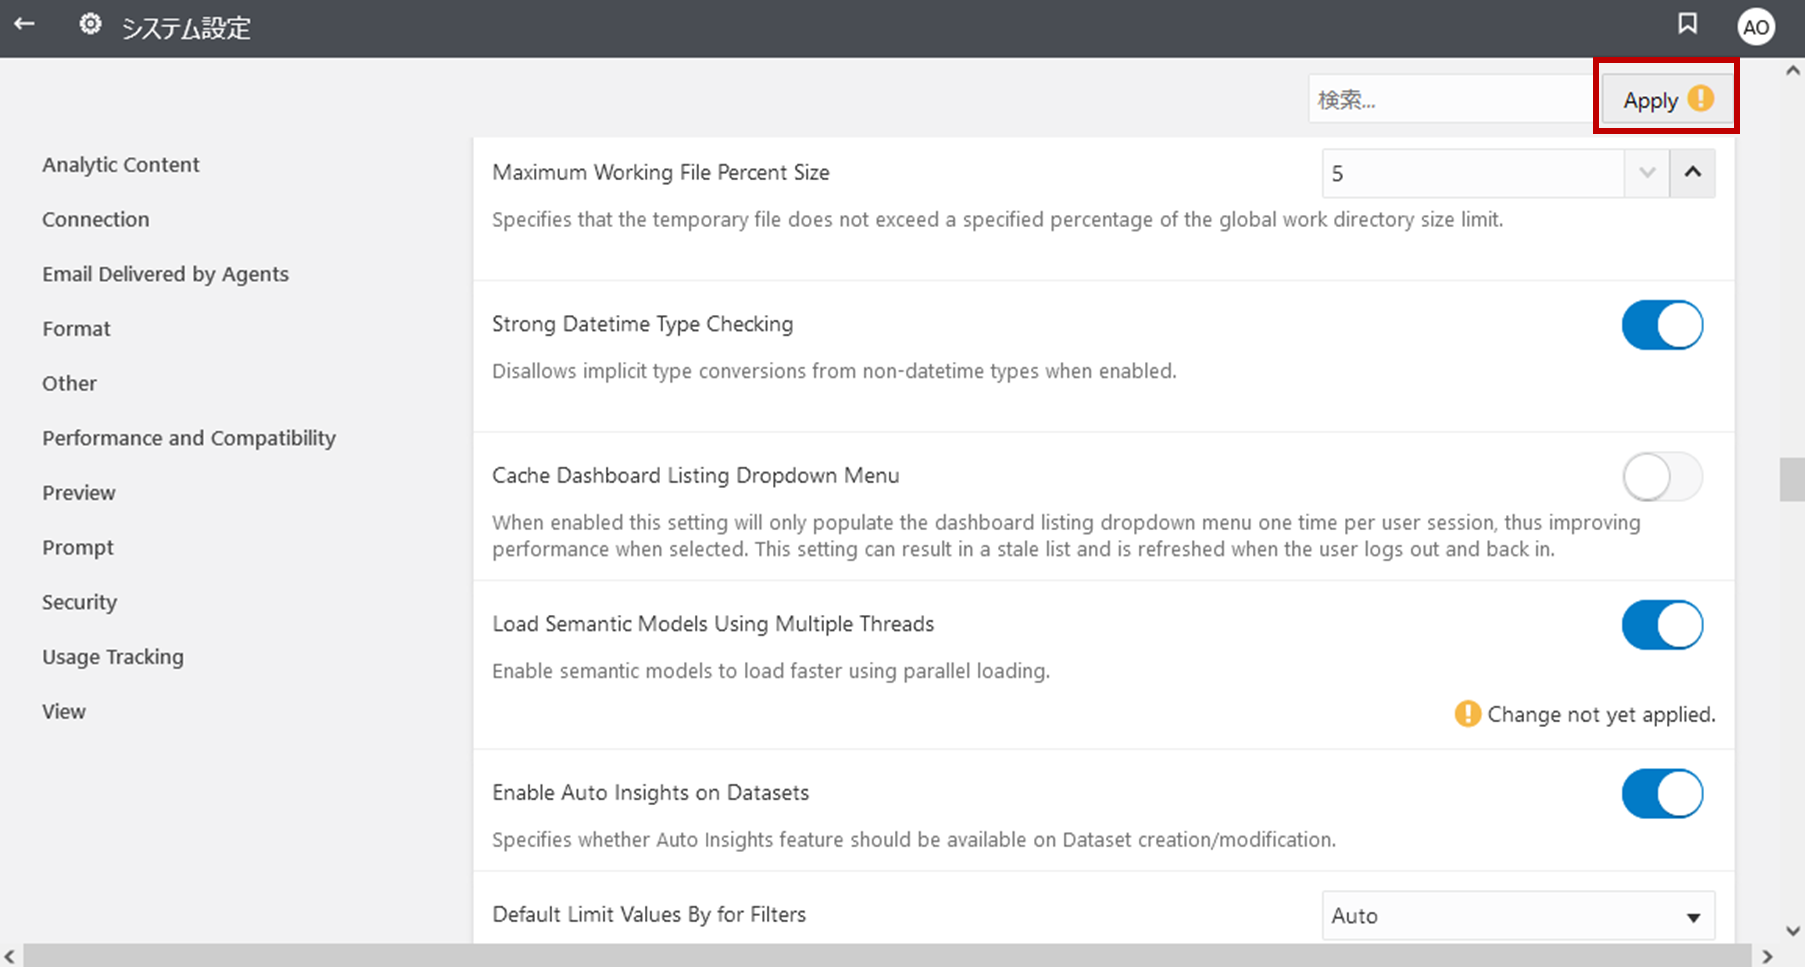Screen dimensions: 1805x967
Task: Click the Change not yet applied warning icon
Action: [x=1467, y=714]
